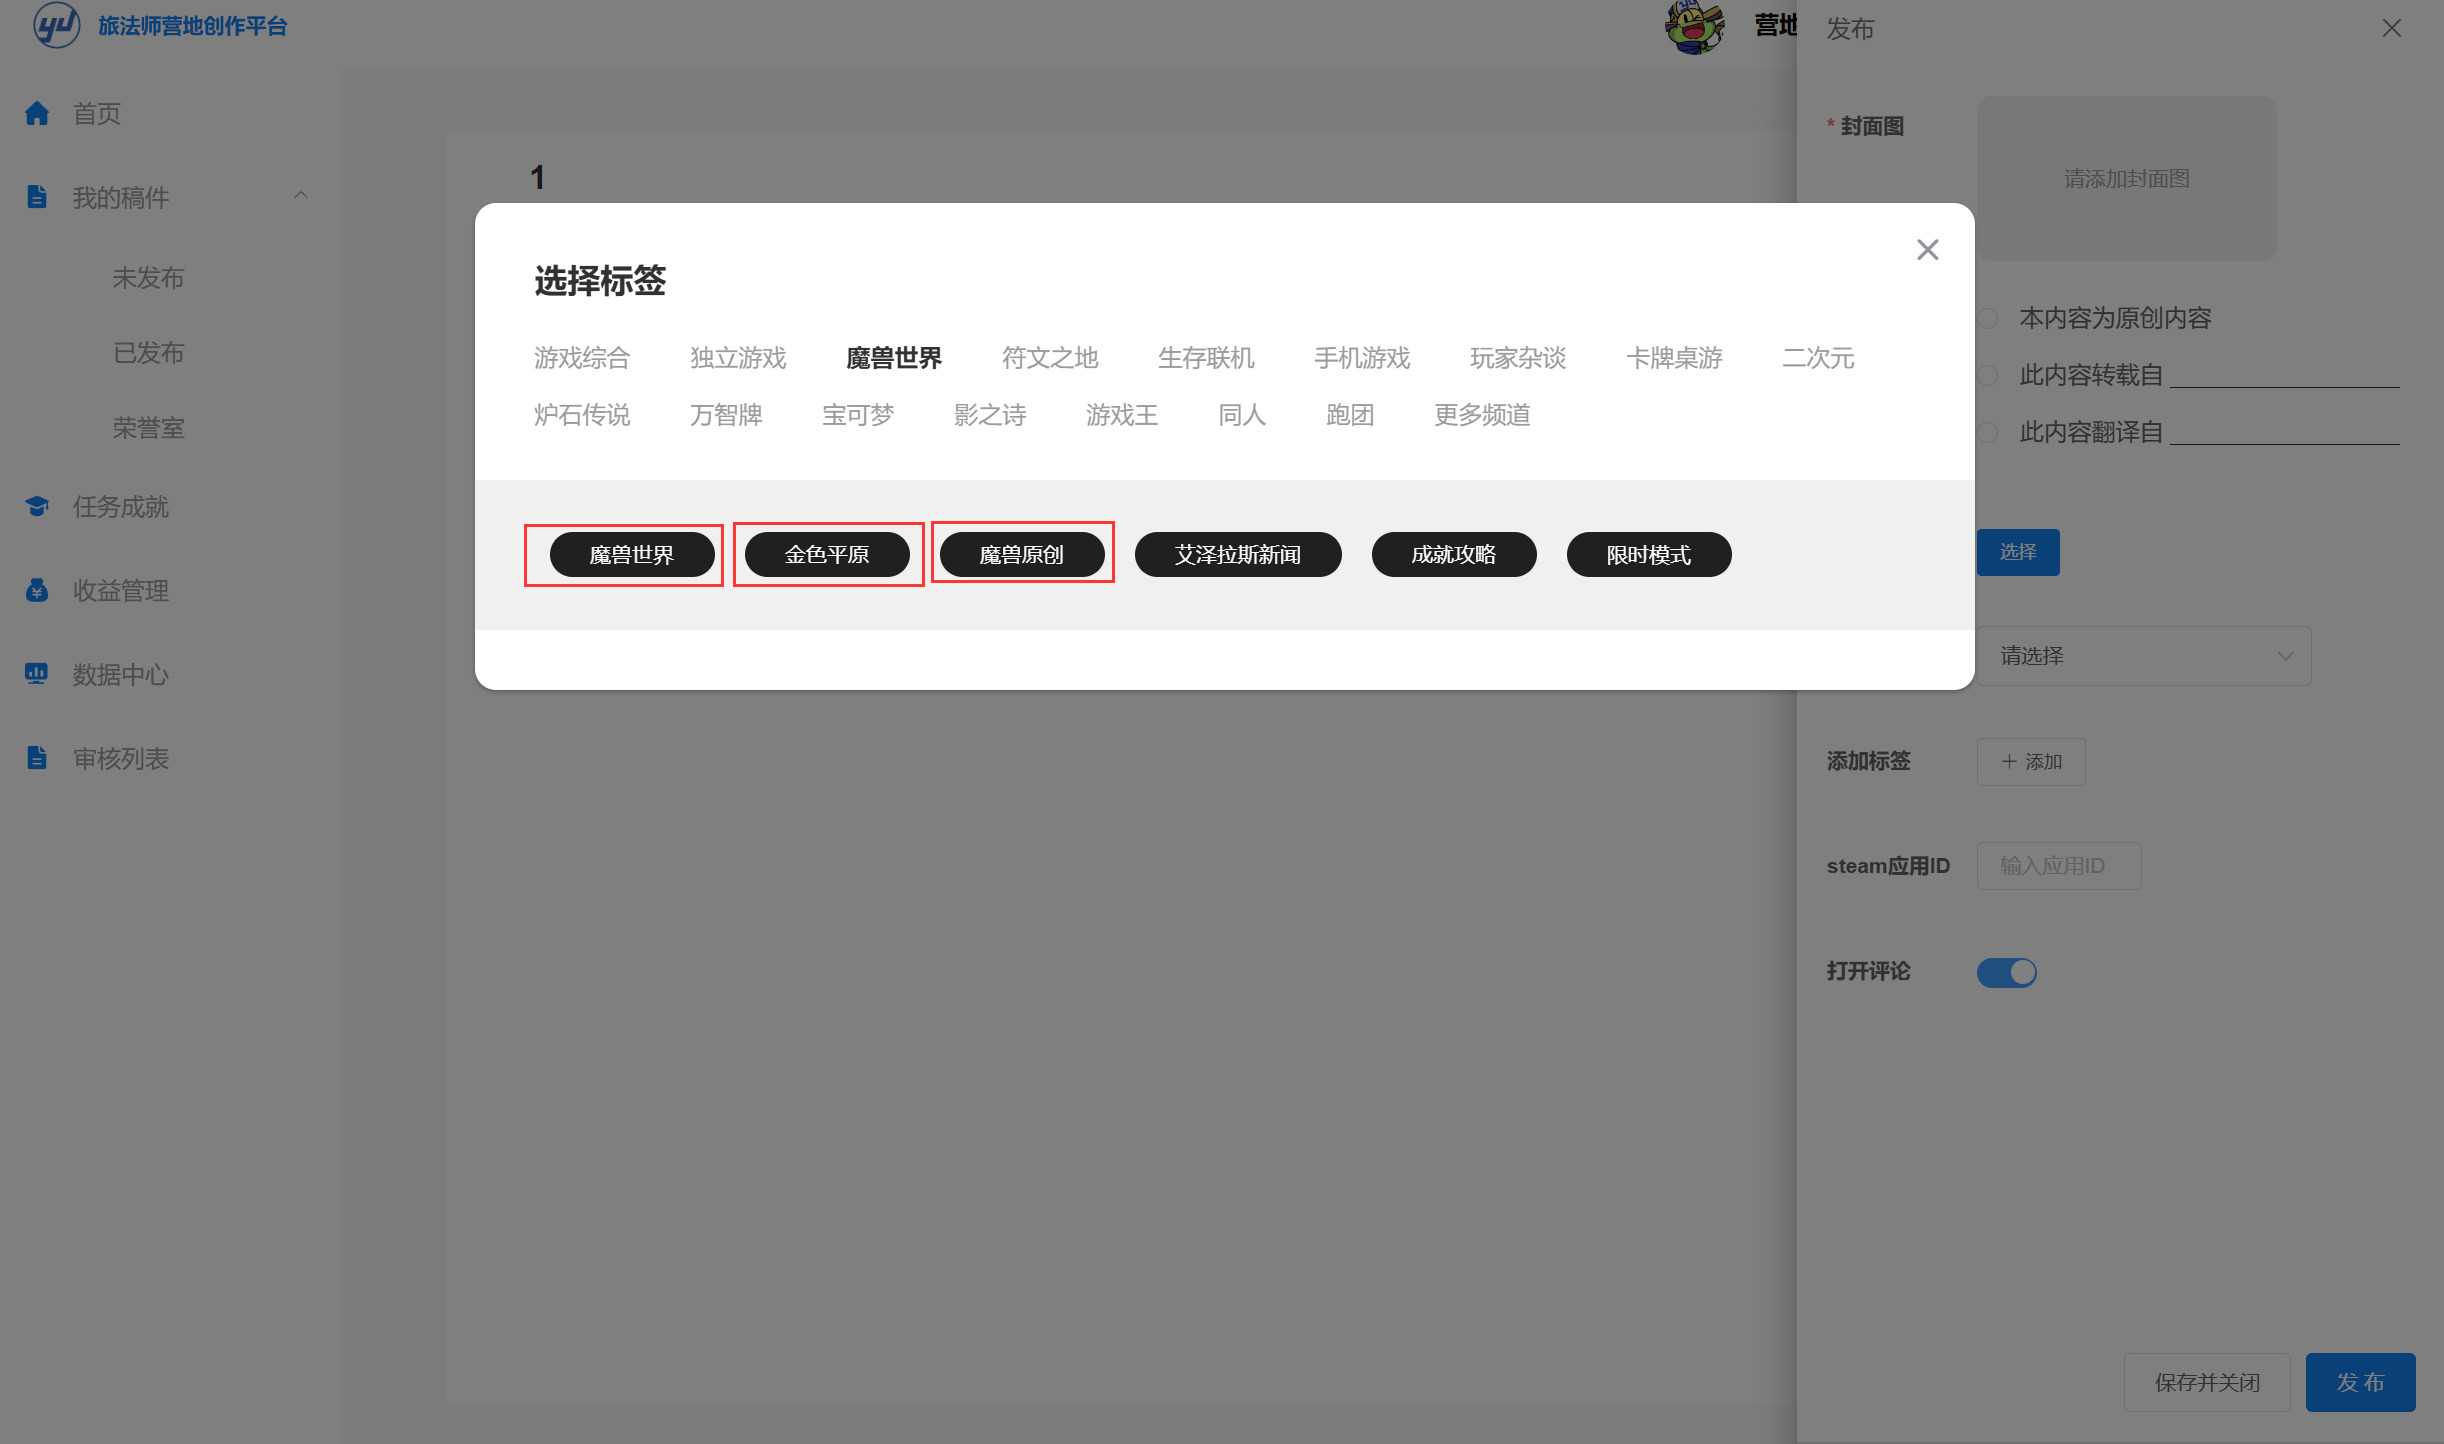The width and height of the screenshot is (2444, 1444).
Task: Select the 影之诗 category tab
Action: (x=990, y=414)
